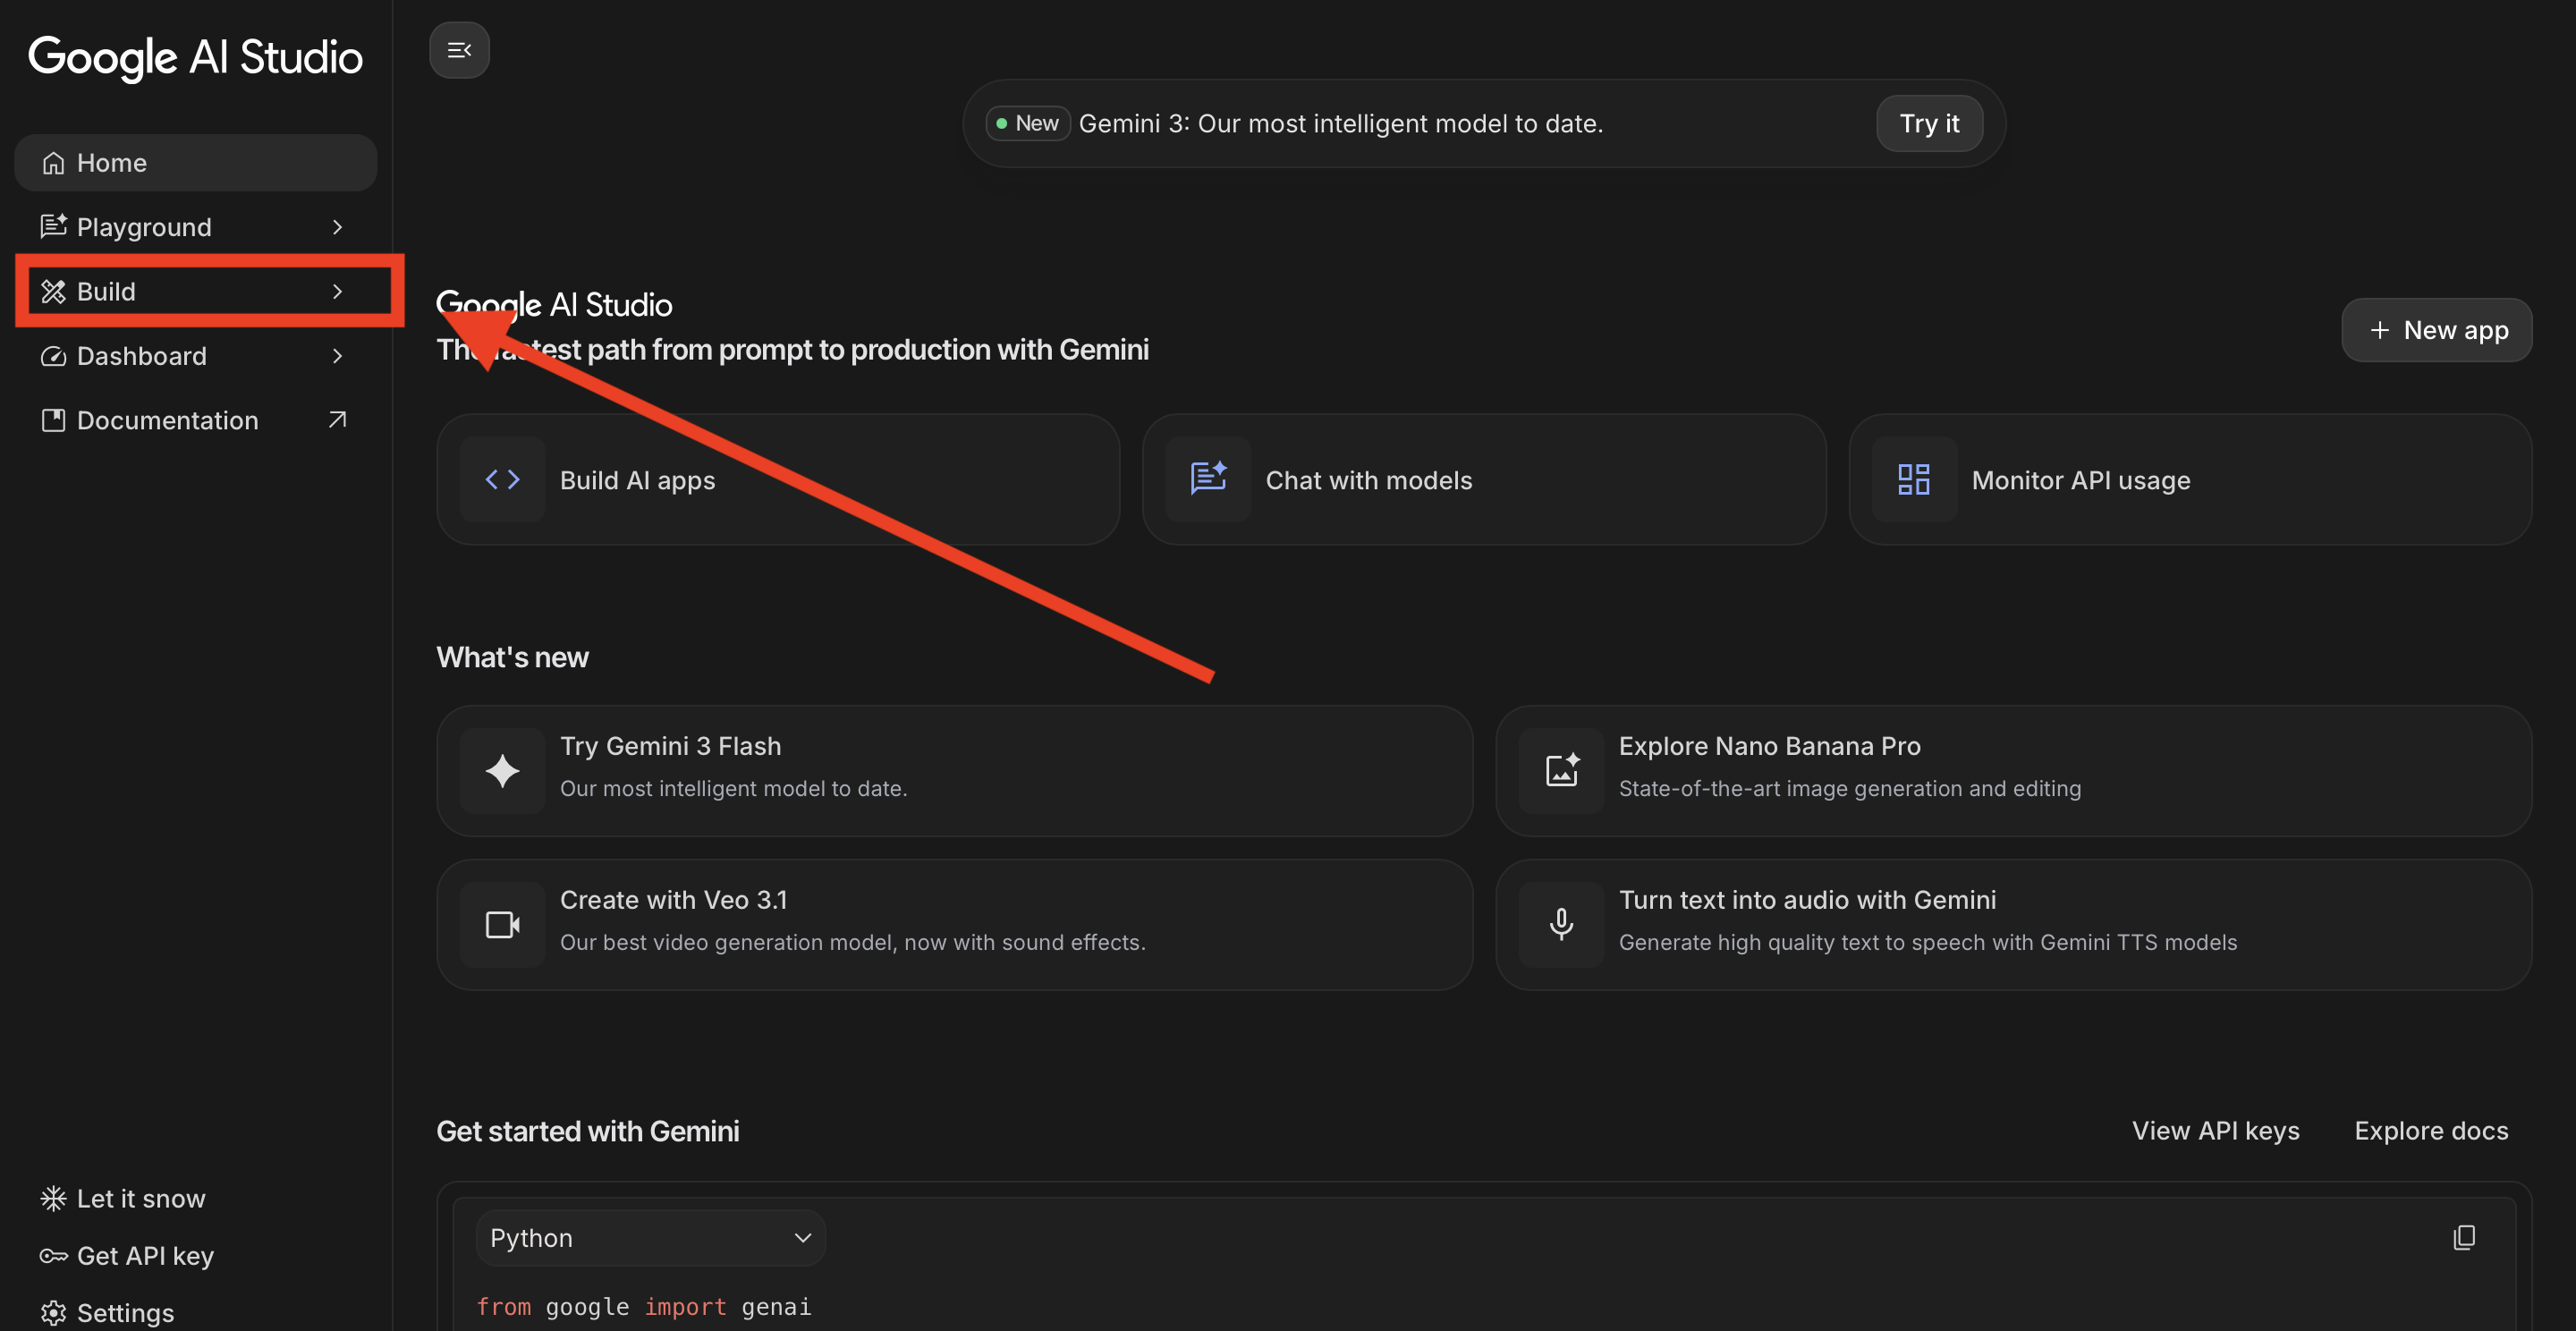Click the Try it button
This screenshot has height=1331, width=2576.
click(x=1929, y=123)
